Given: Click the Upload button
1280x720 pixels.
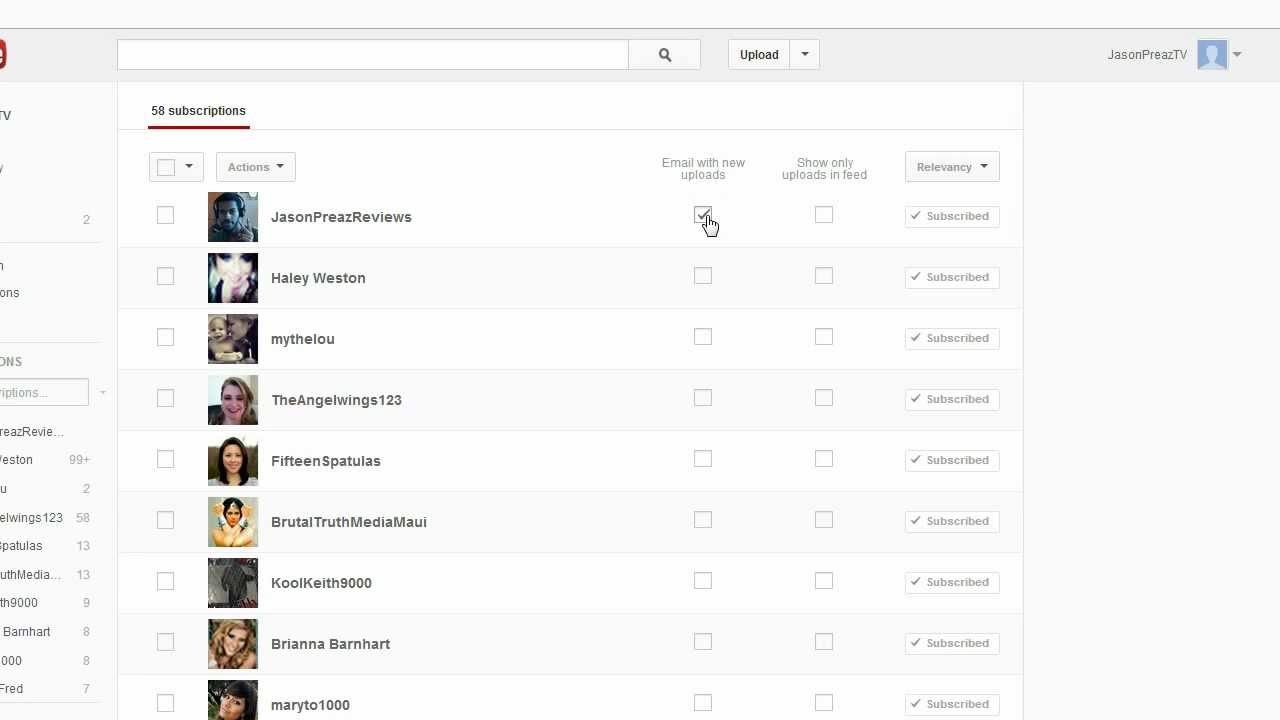Looking at the screenshot, I should [x=759, y=55].
